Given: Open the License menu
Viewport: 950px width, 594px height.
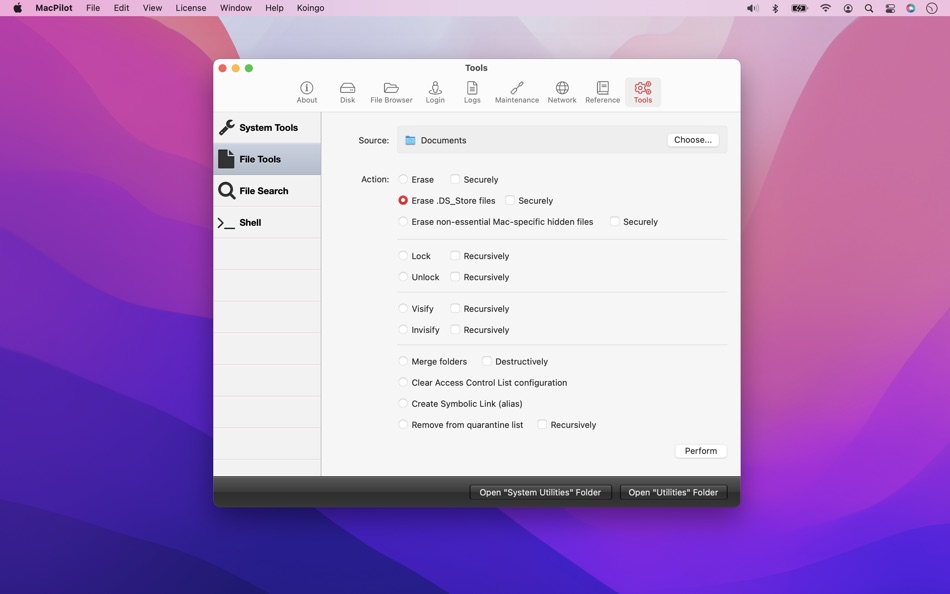Looking at the screenshot, I should 191,8.
